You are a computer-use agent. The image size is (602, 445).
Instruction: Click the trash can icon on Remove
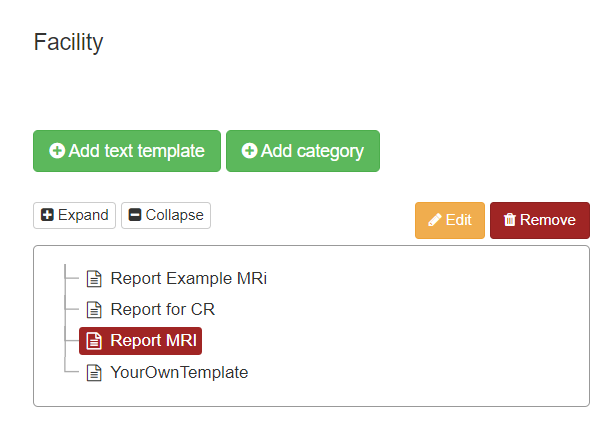click(509, 220)
